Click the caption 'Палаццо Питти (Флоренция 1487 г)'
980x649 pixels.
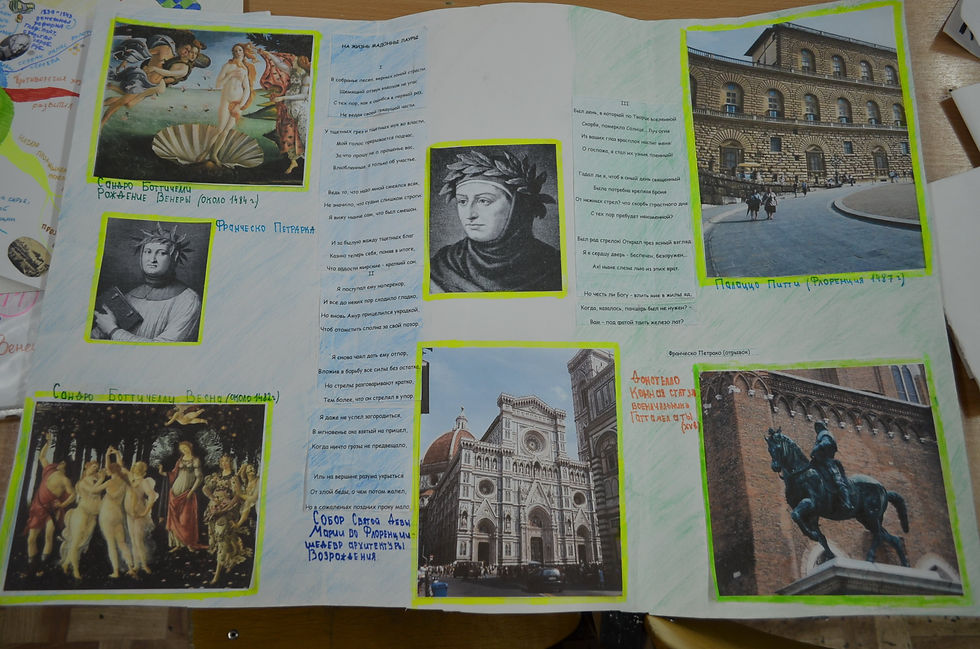[x=809, y=282]
